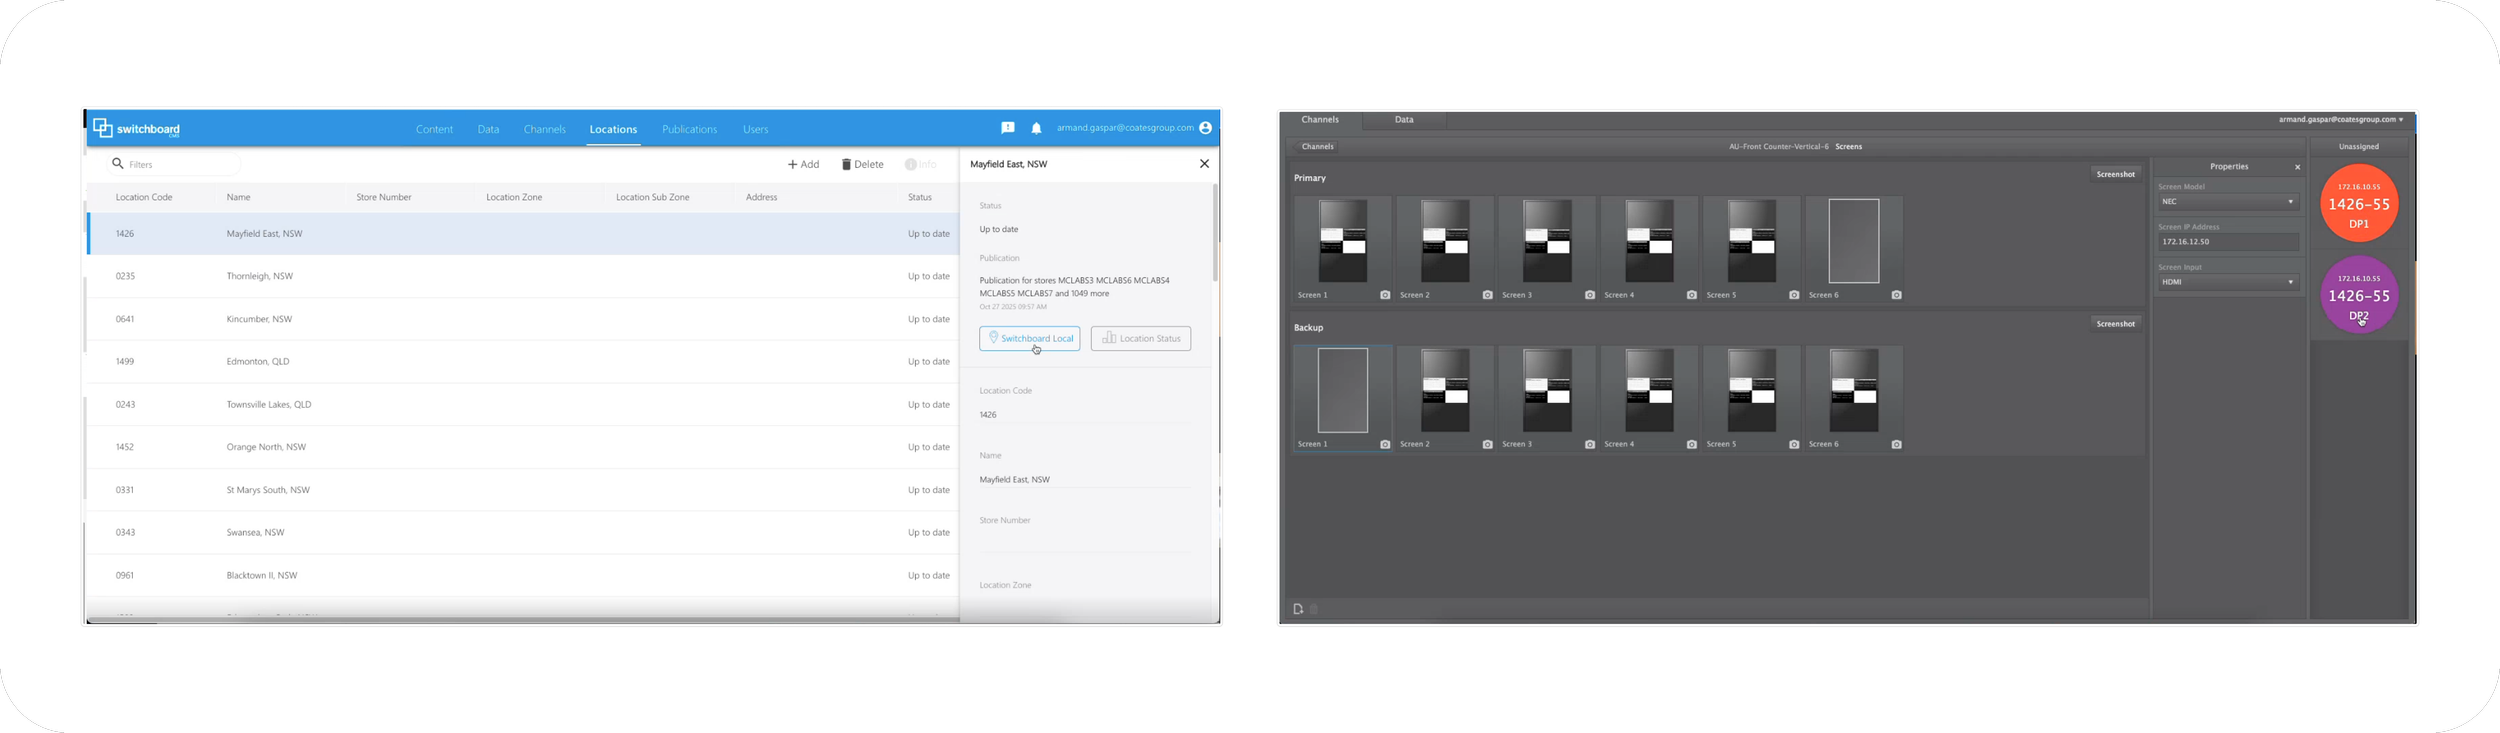
Task: Edit the Screen IP Address field
Action: (x=2228, y=242)
